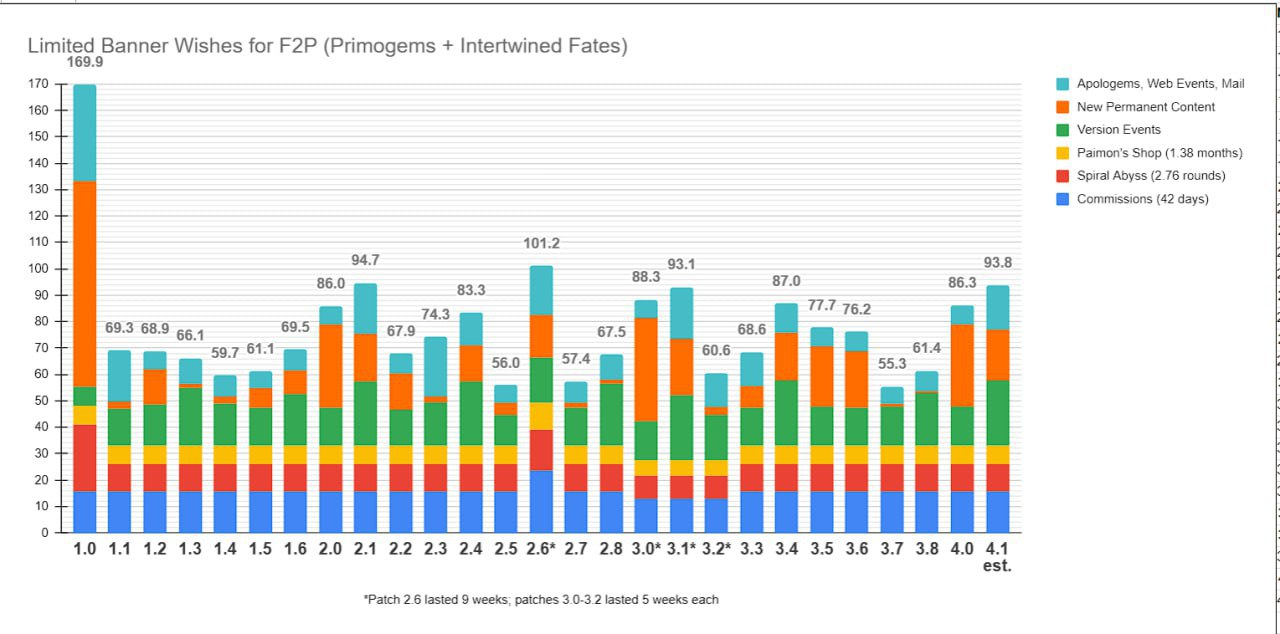Click the red Spiral Abyss segment of bar 1.0
This screenshot has width=1280, height=634.
(x=85, y=458)
